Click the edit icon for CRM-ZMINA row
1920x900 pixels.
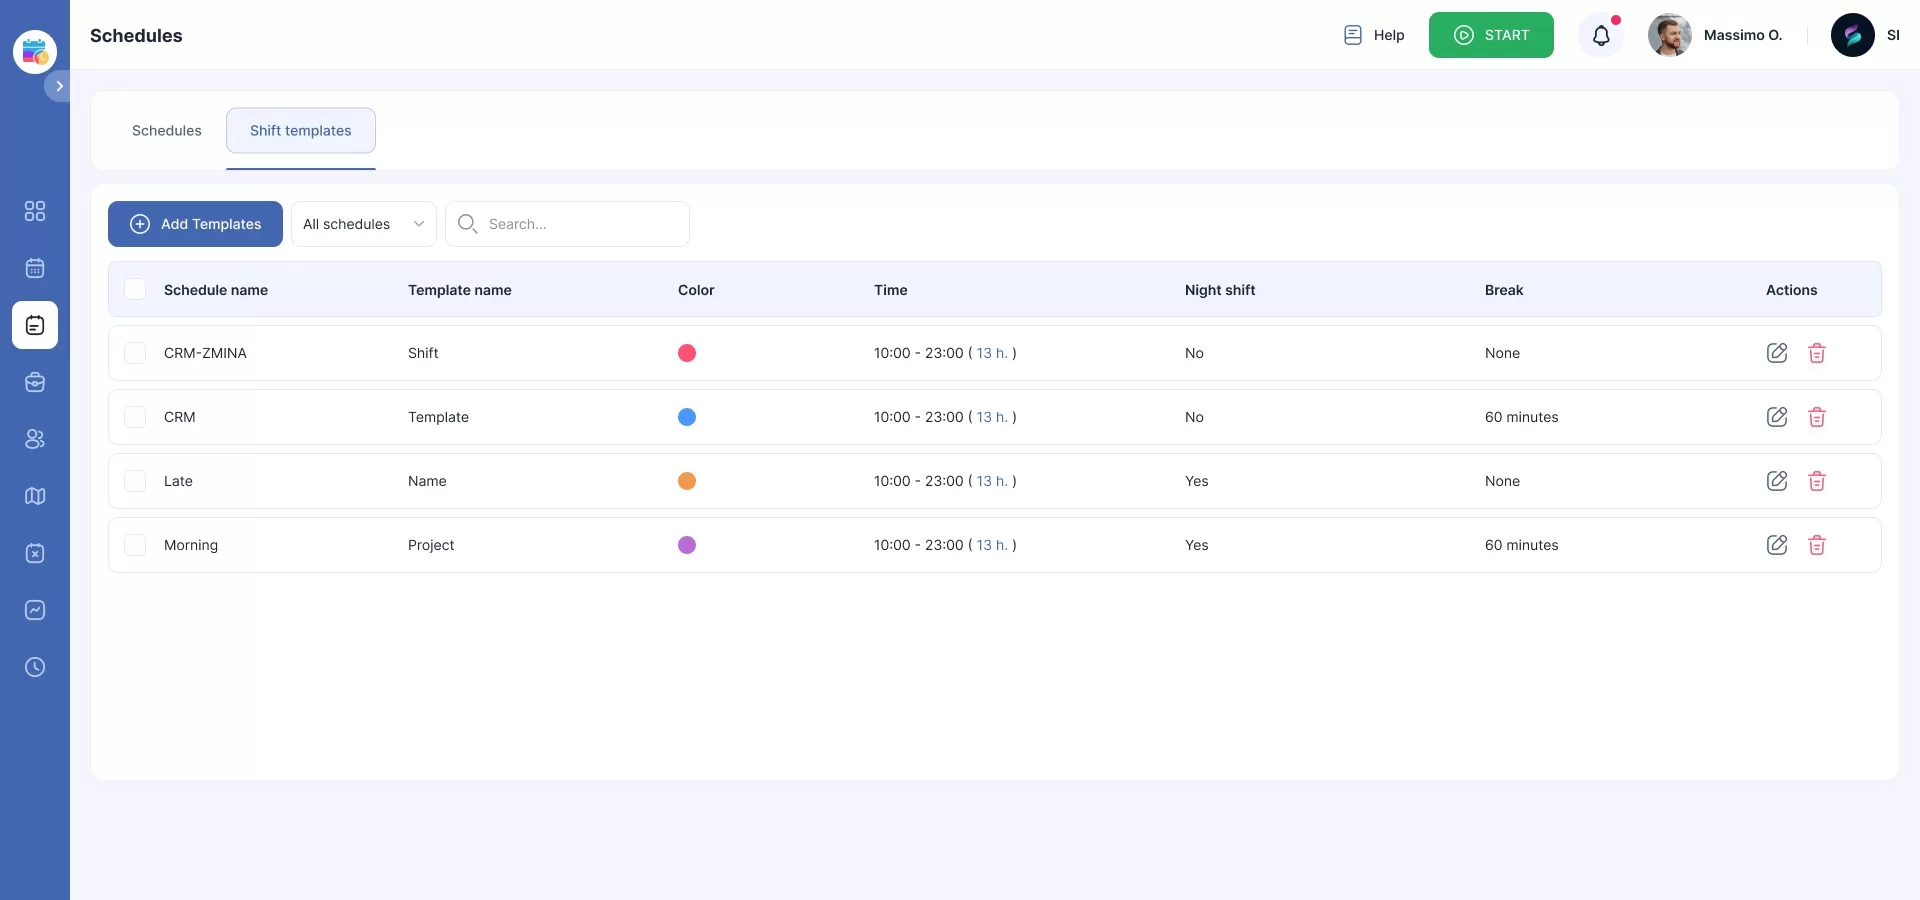pos(1776,353)
